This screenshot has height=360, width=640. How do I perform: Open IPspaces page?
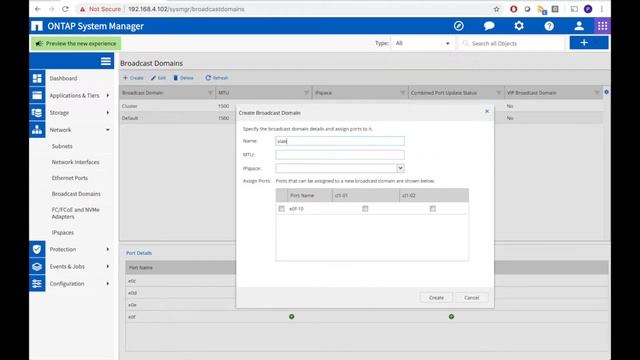[x=63, y=232]
